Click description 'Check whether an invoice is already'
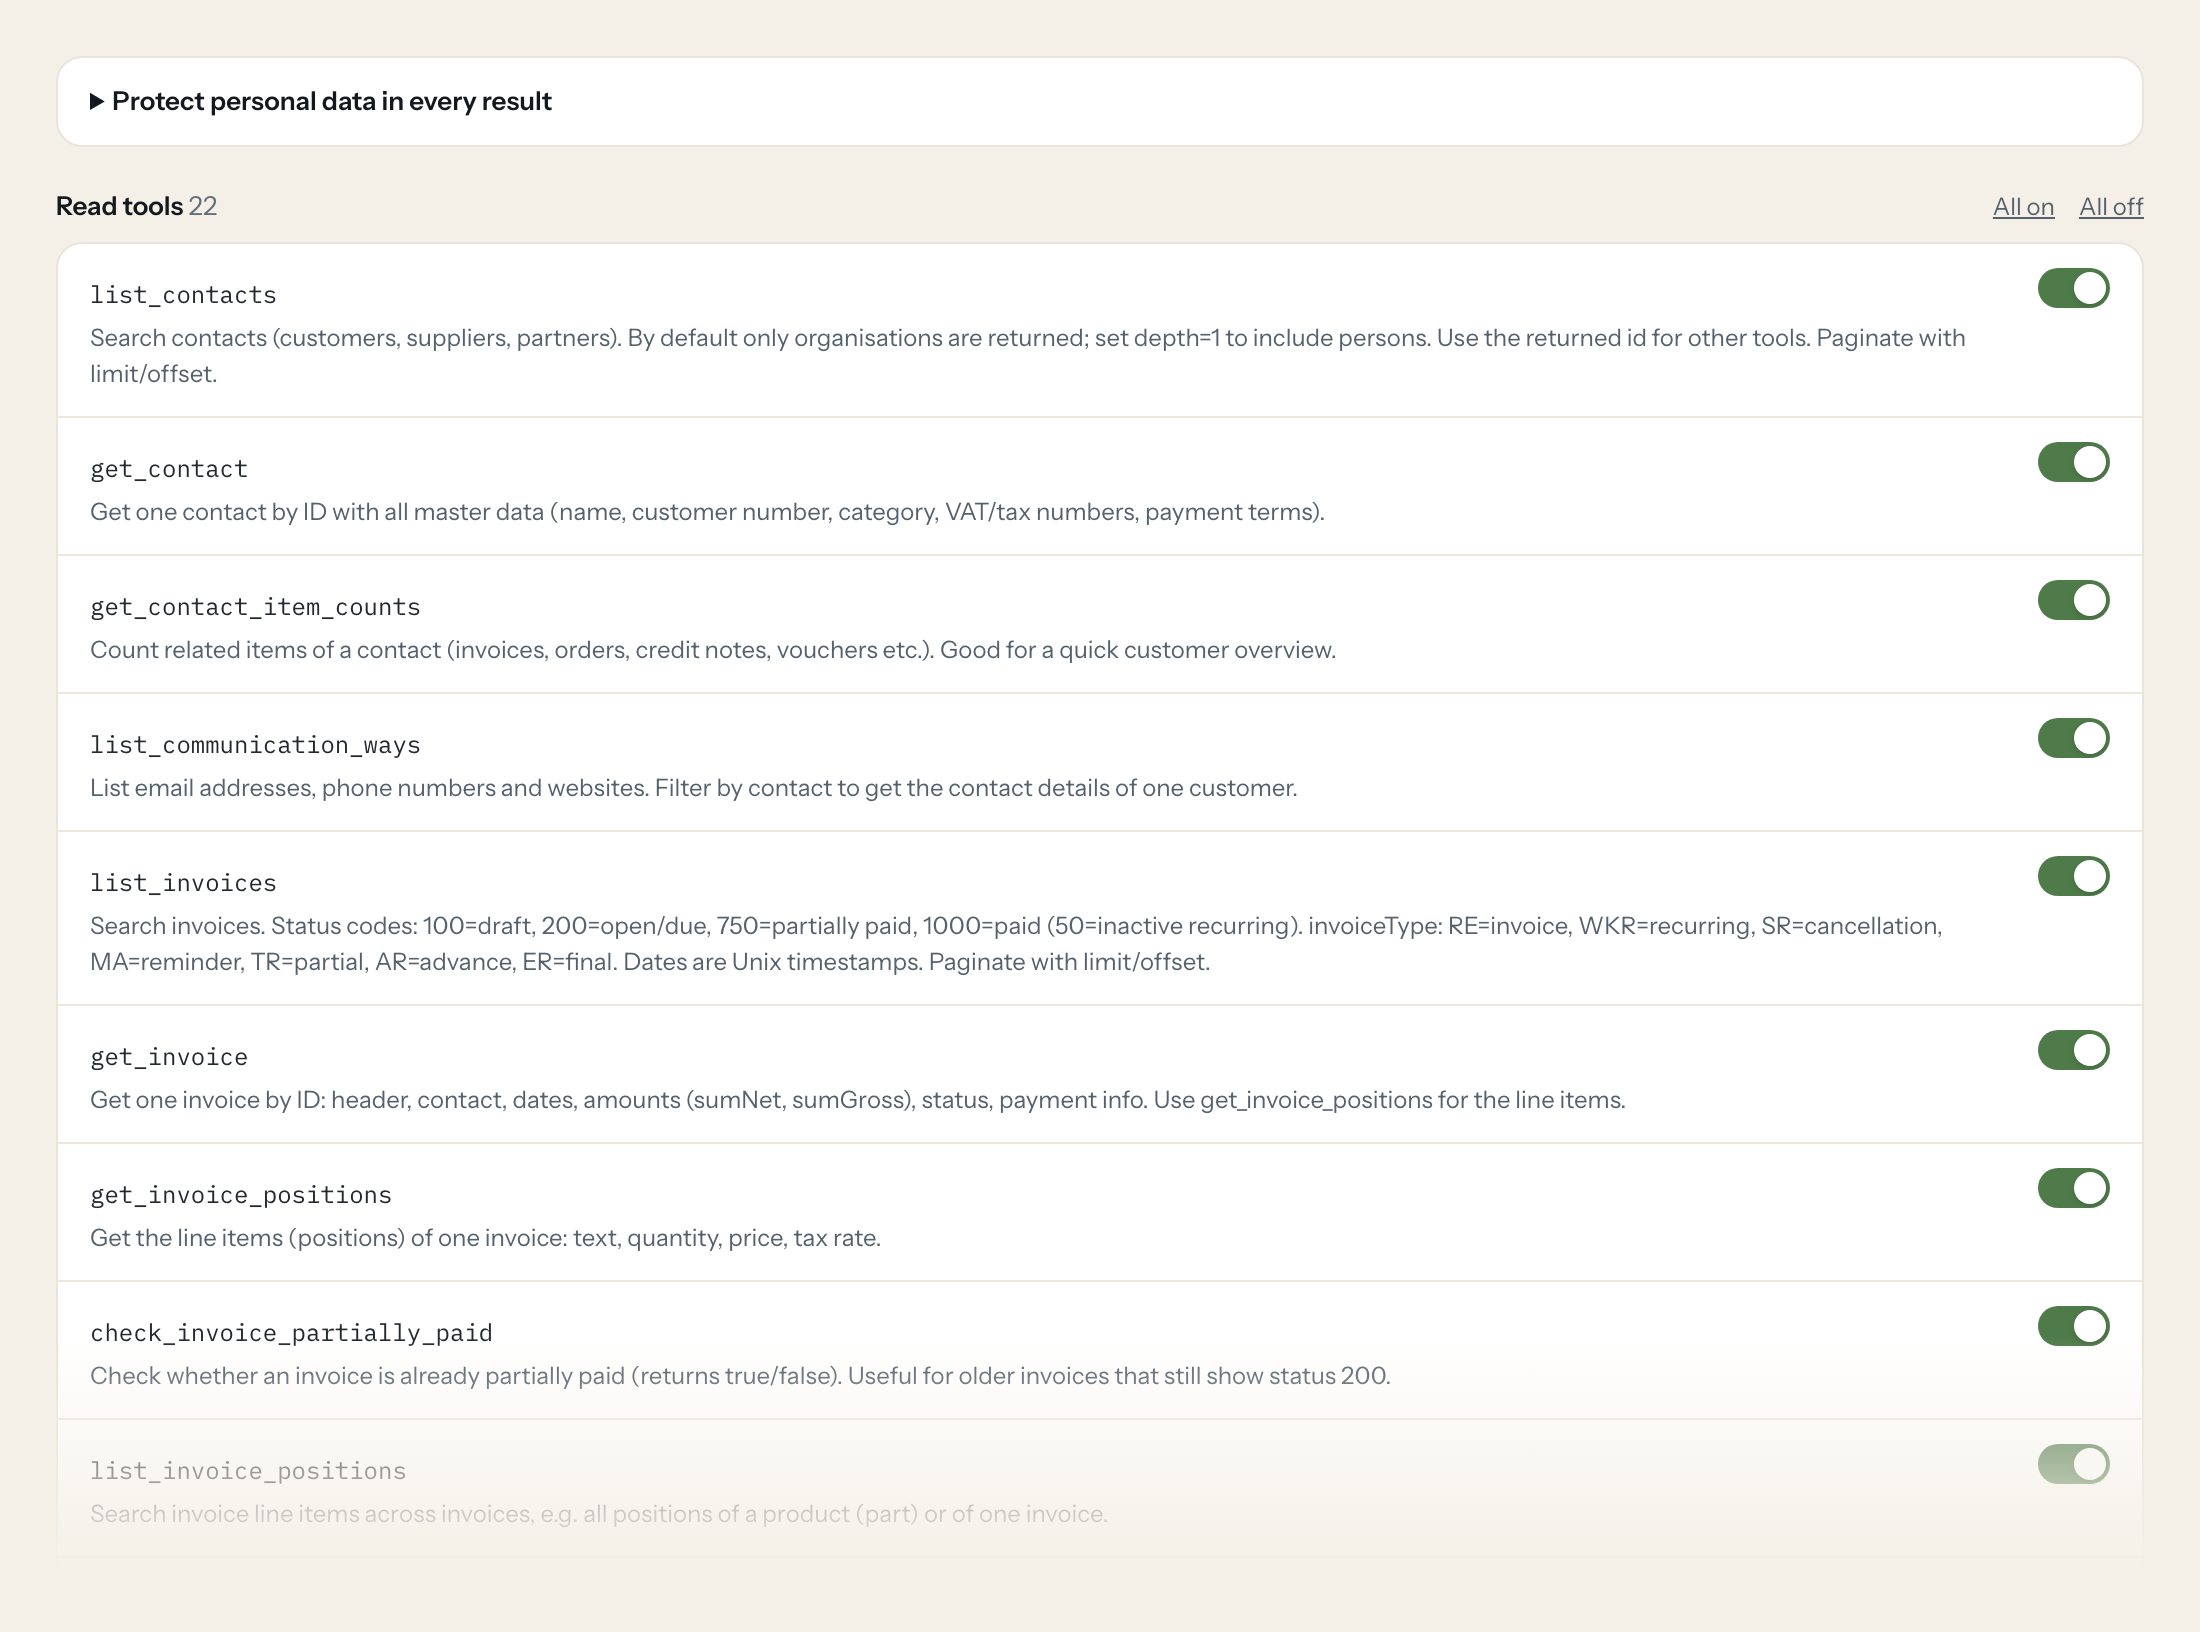 740,1376
